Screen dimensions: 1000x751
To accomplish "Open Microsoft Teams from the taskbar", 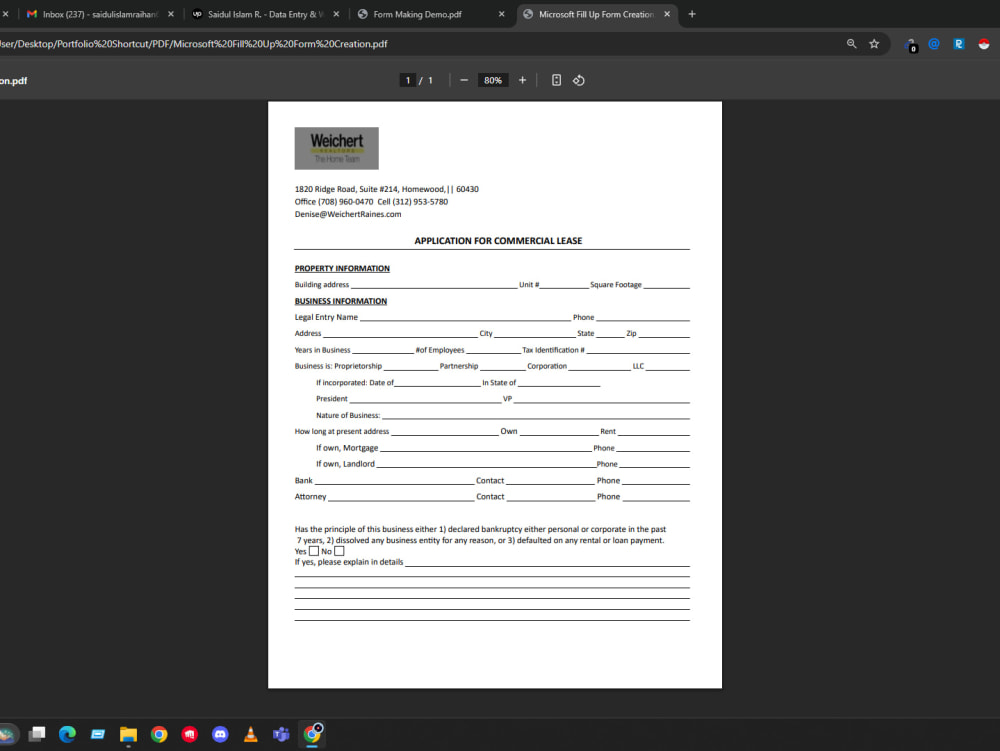I will 281,734.
